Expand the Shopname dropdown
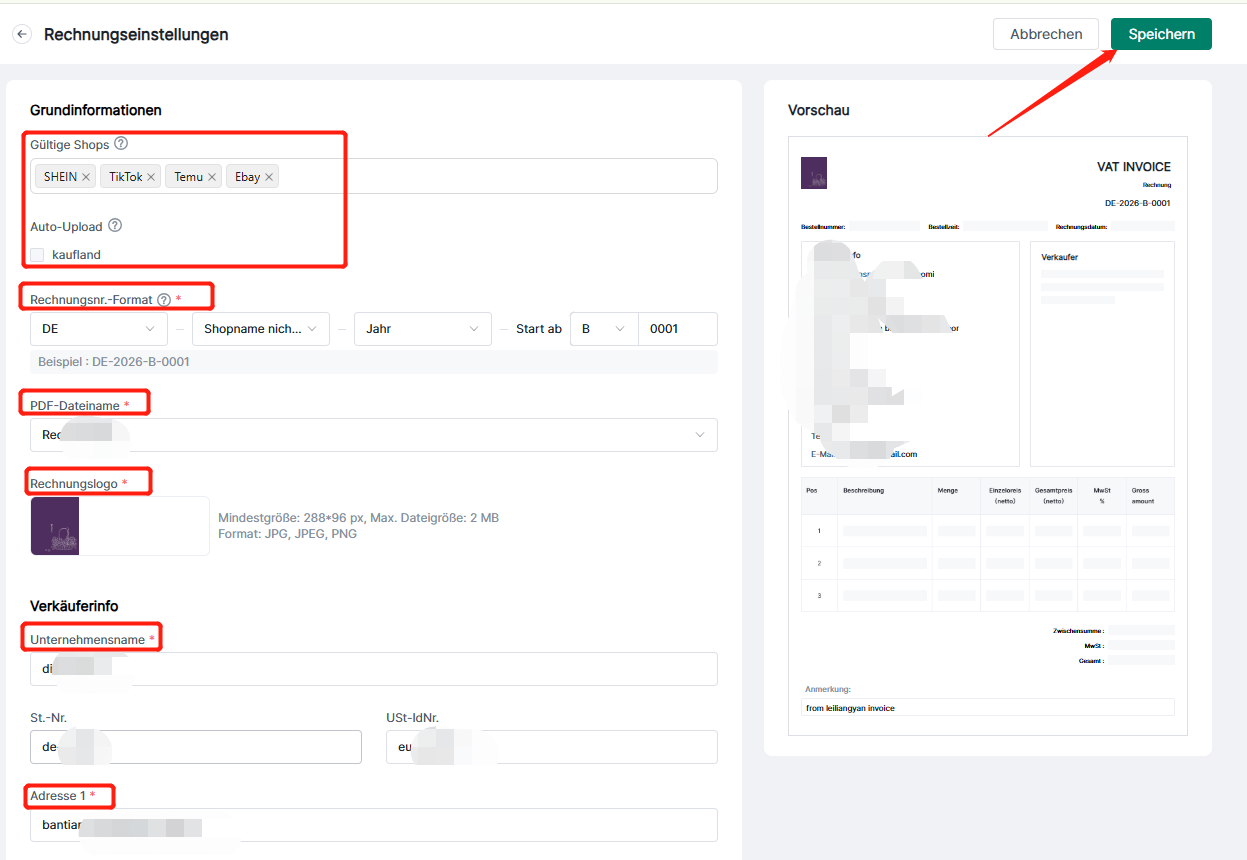This screenshot has width=1247, height=860. pos(260,329)
